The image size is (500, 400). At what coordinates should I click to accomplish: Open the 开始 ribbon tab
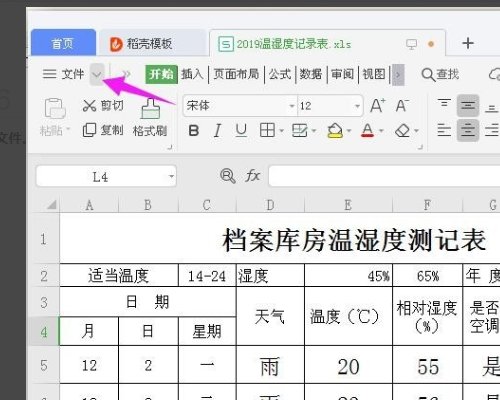click(x=161, y=74)
